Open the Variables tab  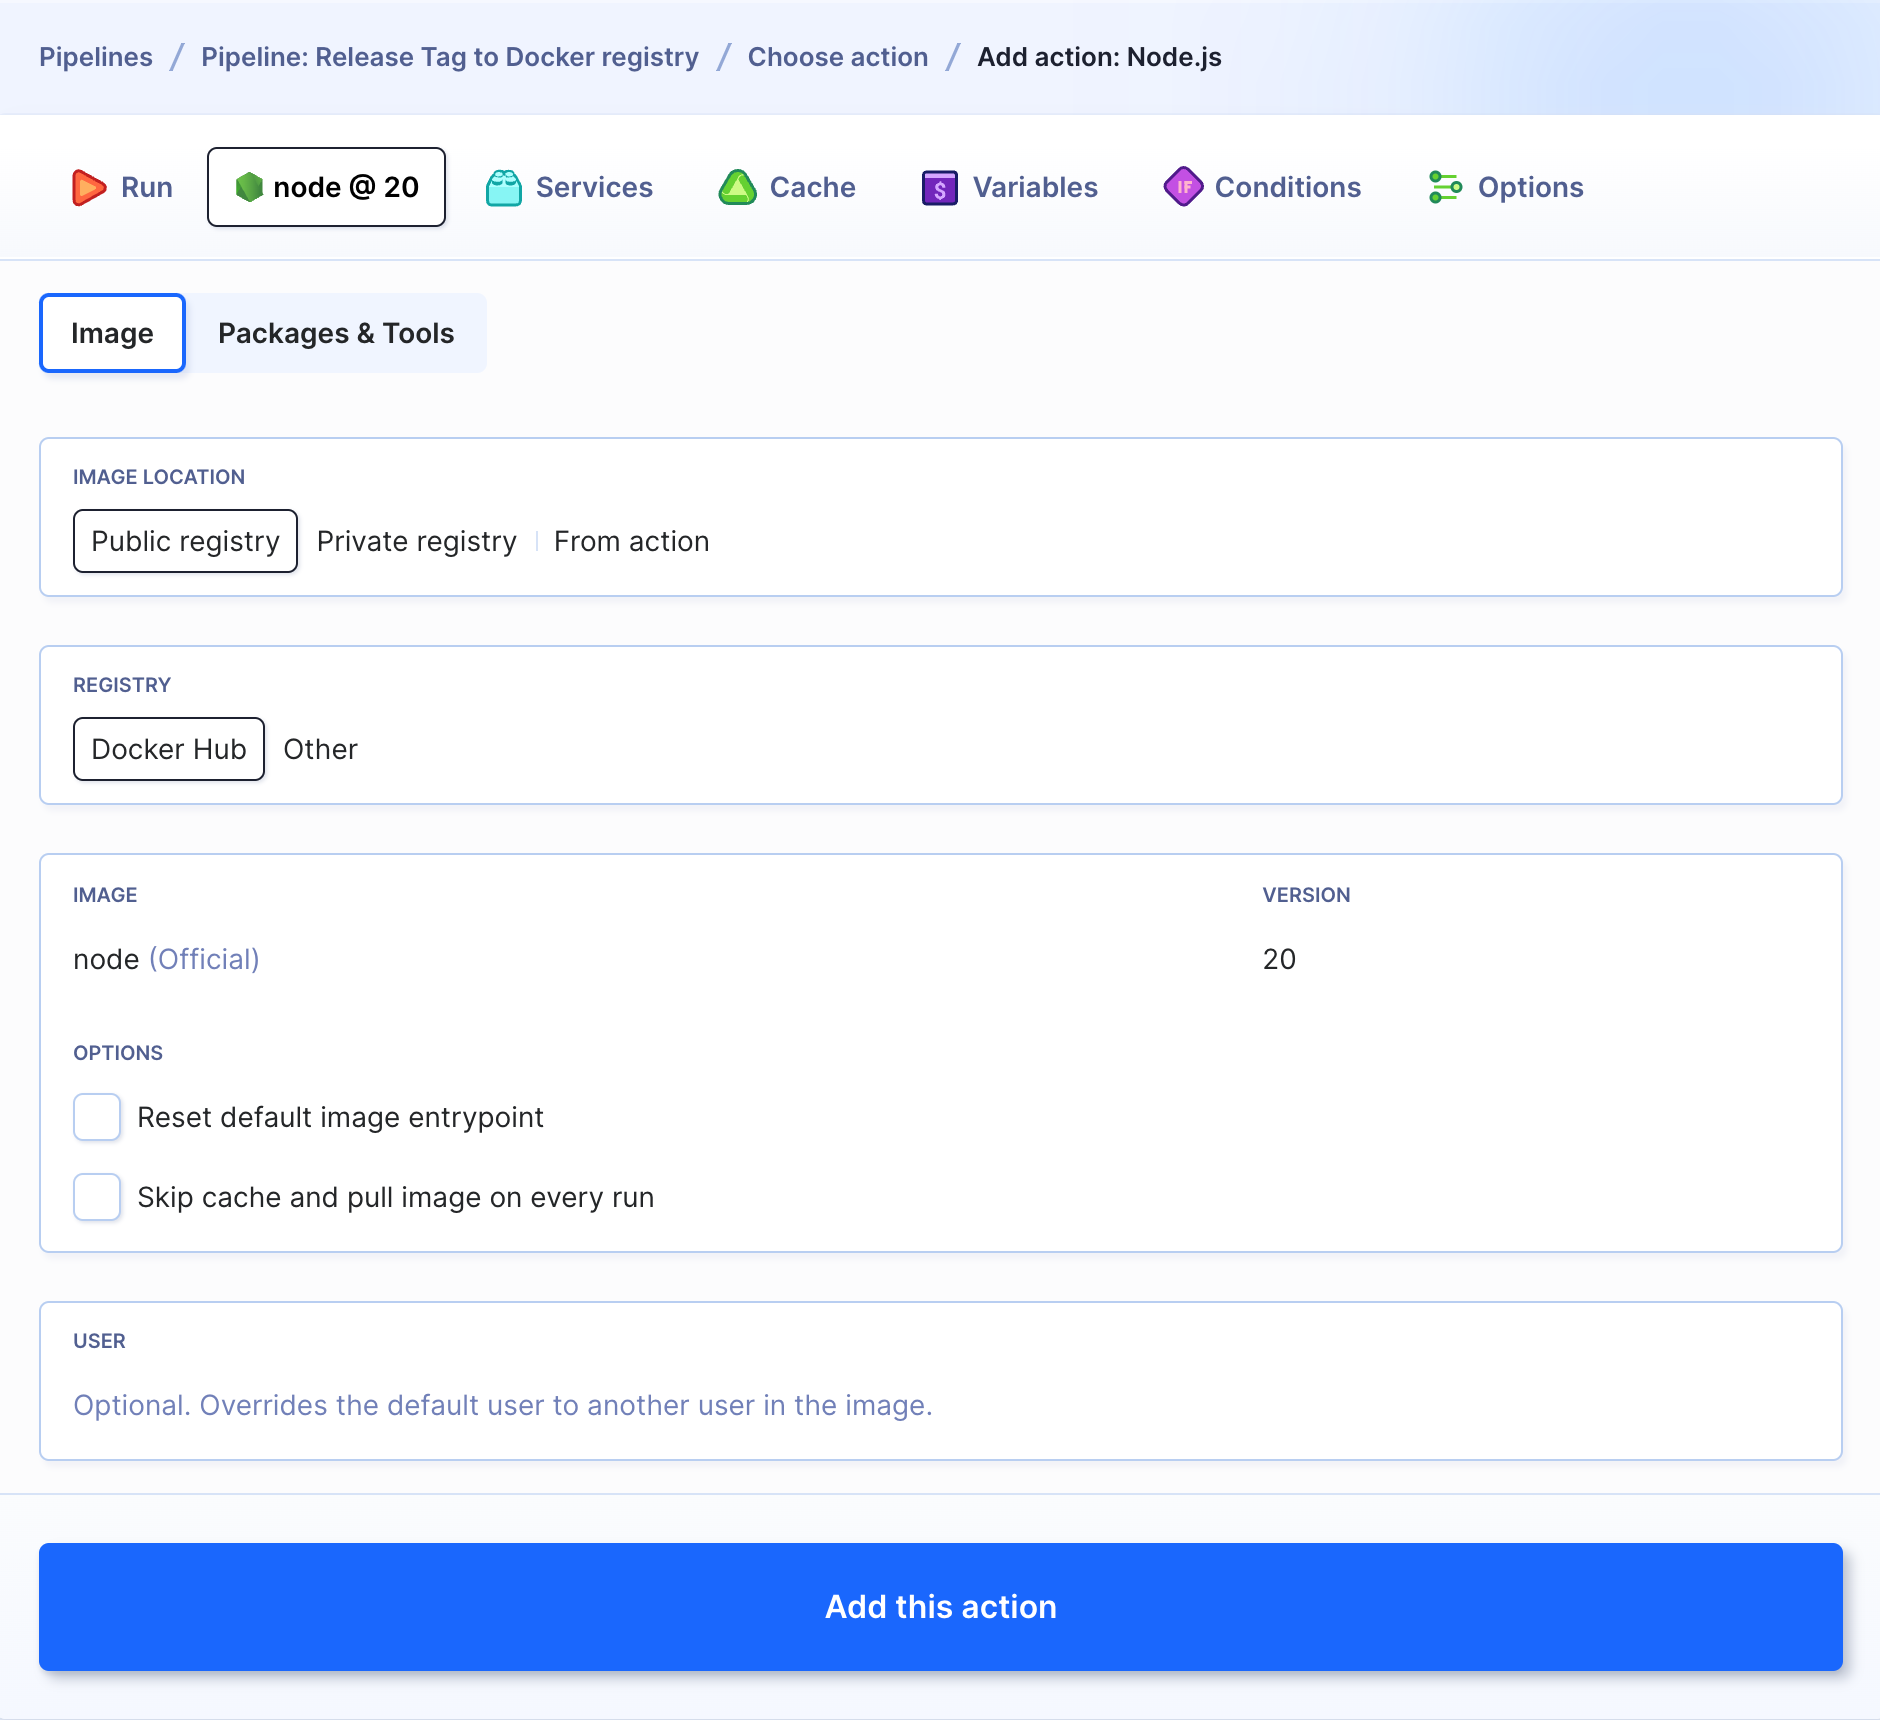[x=1010, y=187]
